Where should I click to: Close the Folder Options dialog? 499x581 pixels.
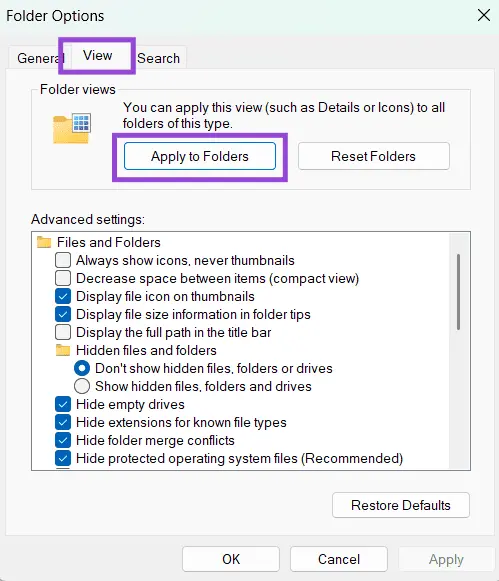484,16
